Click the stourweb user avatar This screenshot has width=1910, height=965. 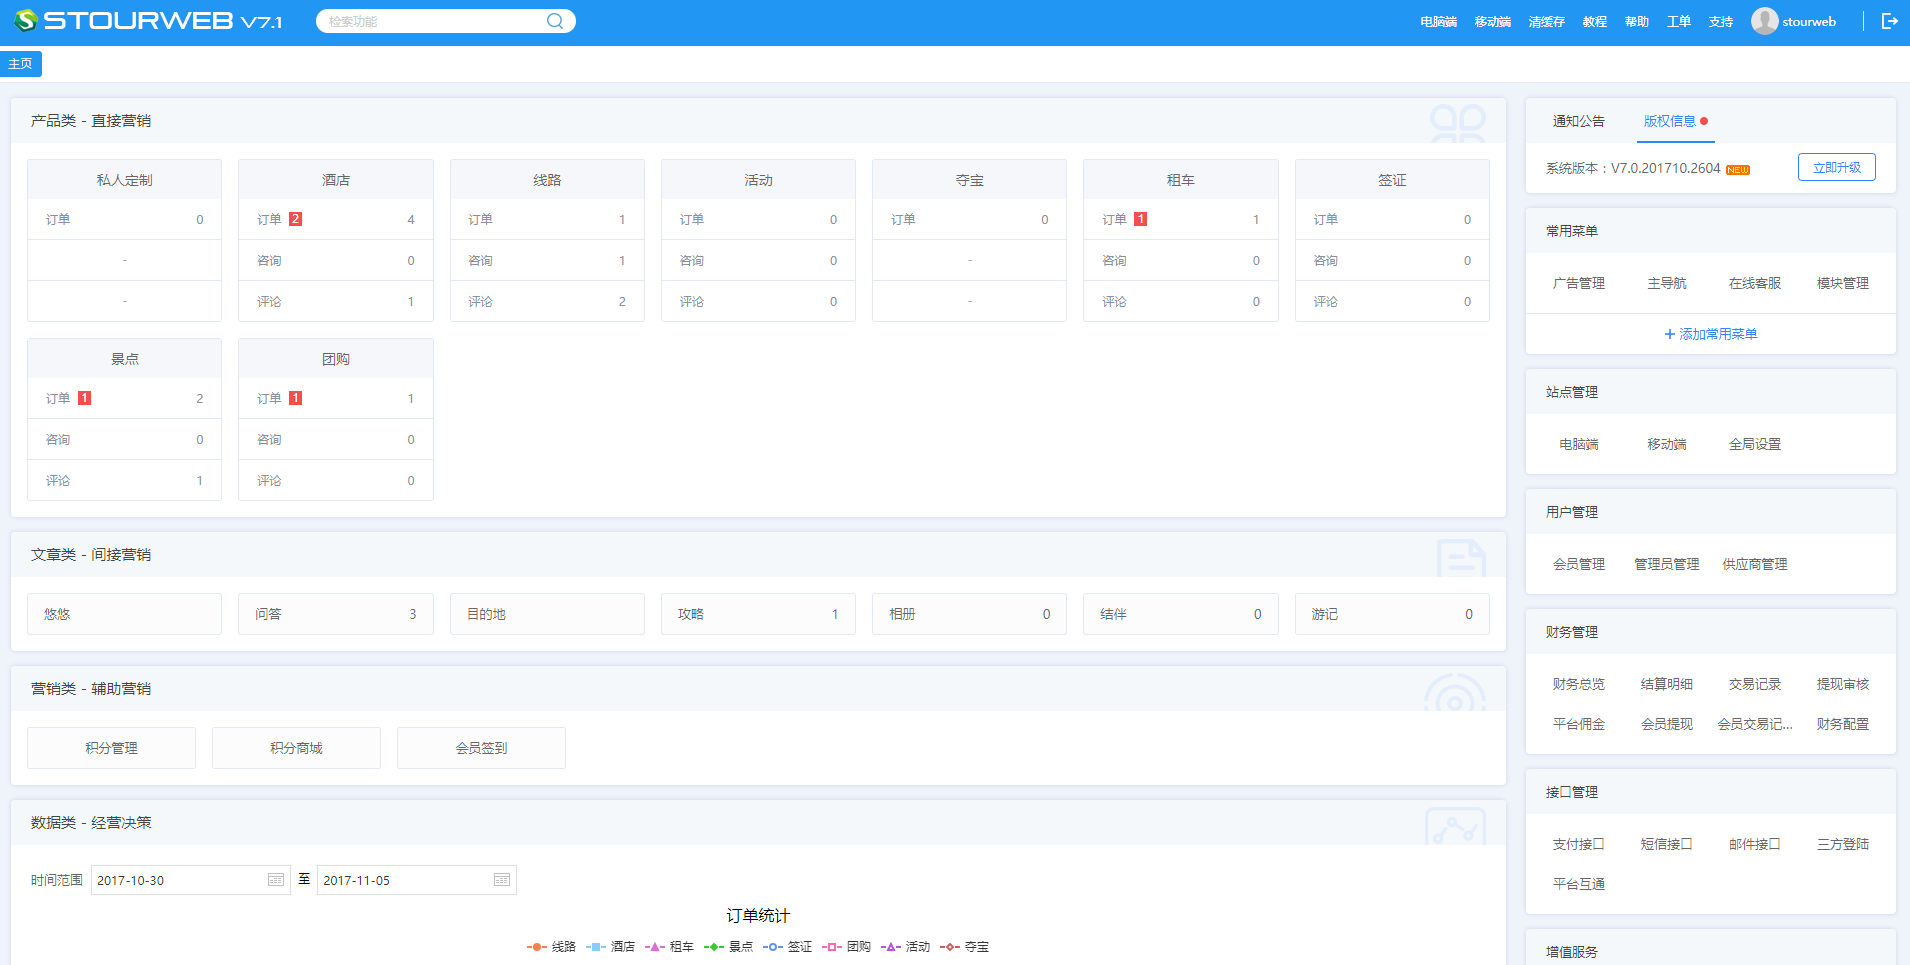pyautogui.click(x=1764, y=21)
